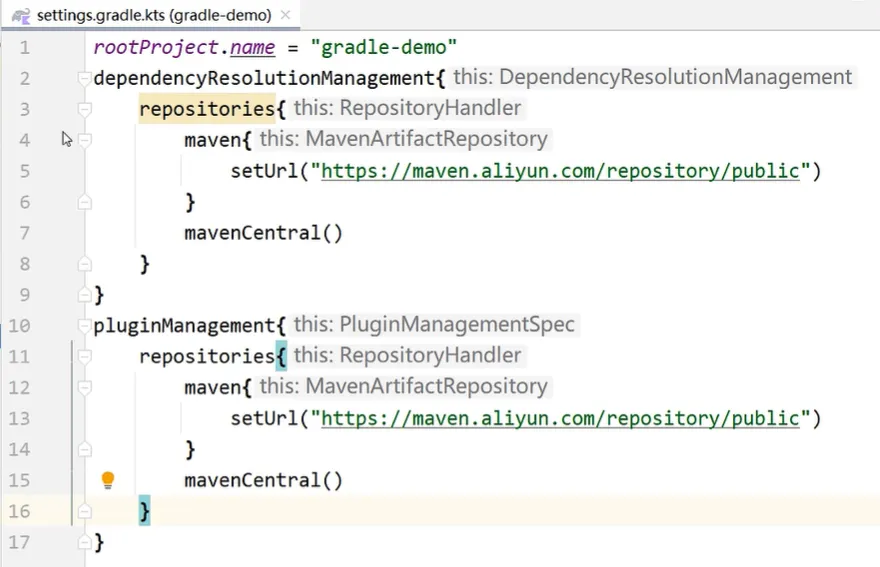Collapse dependencyResolutionManagement block on line 2

[x=84, y=78]
